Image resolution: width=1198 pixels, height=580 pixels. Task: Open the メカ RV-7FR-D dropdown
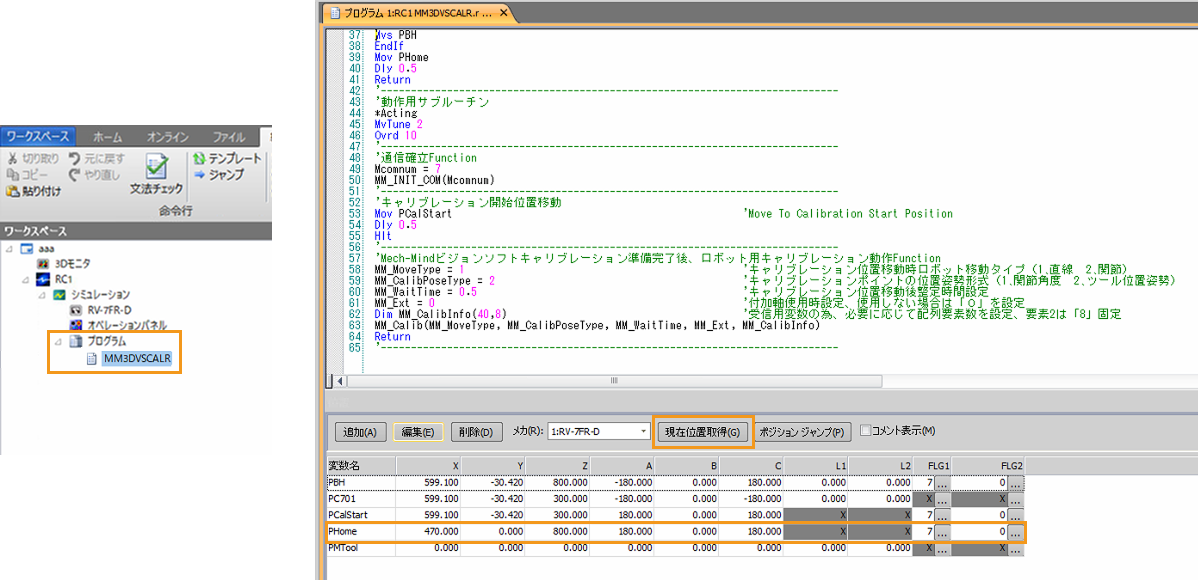click(x=642, y=431)
